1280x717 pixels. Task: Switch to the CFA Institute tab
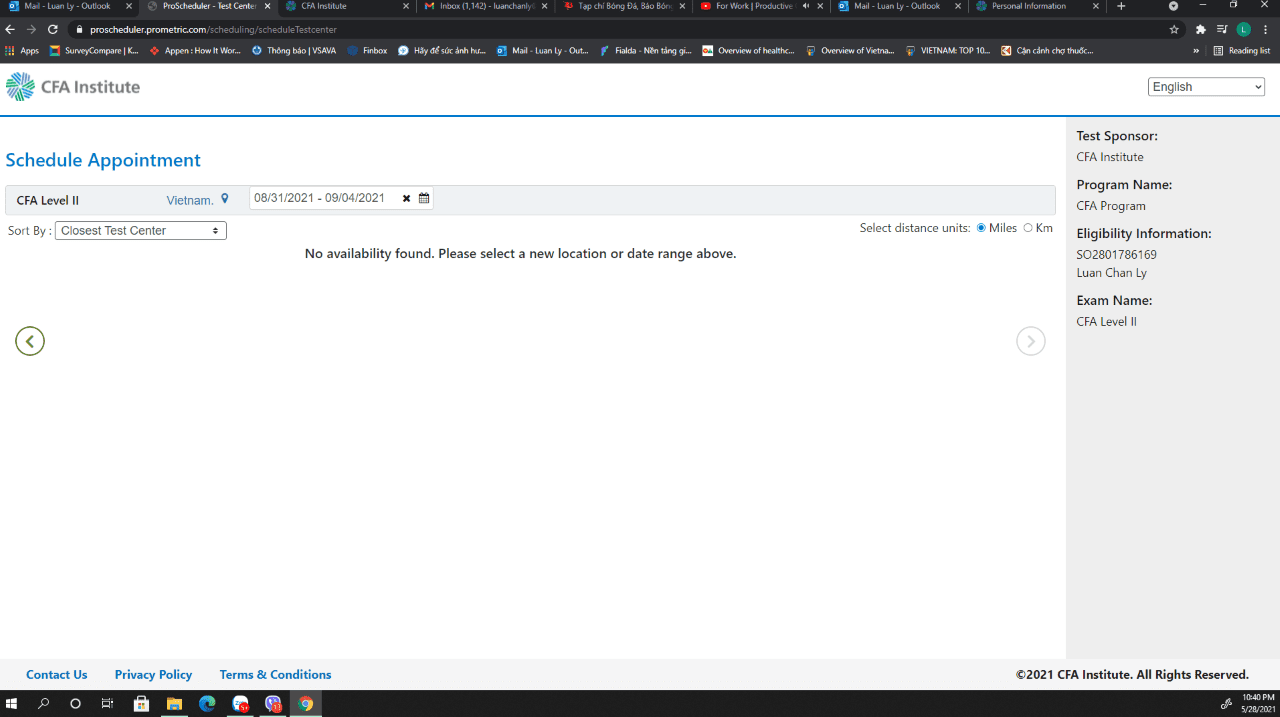pos(346,6)
